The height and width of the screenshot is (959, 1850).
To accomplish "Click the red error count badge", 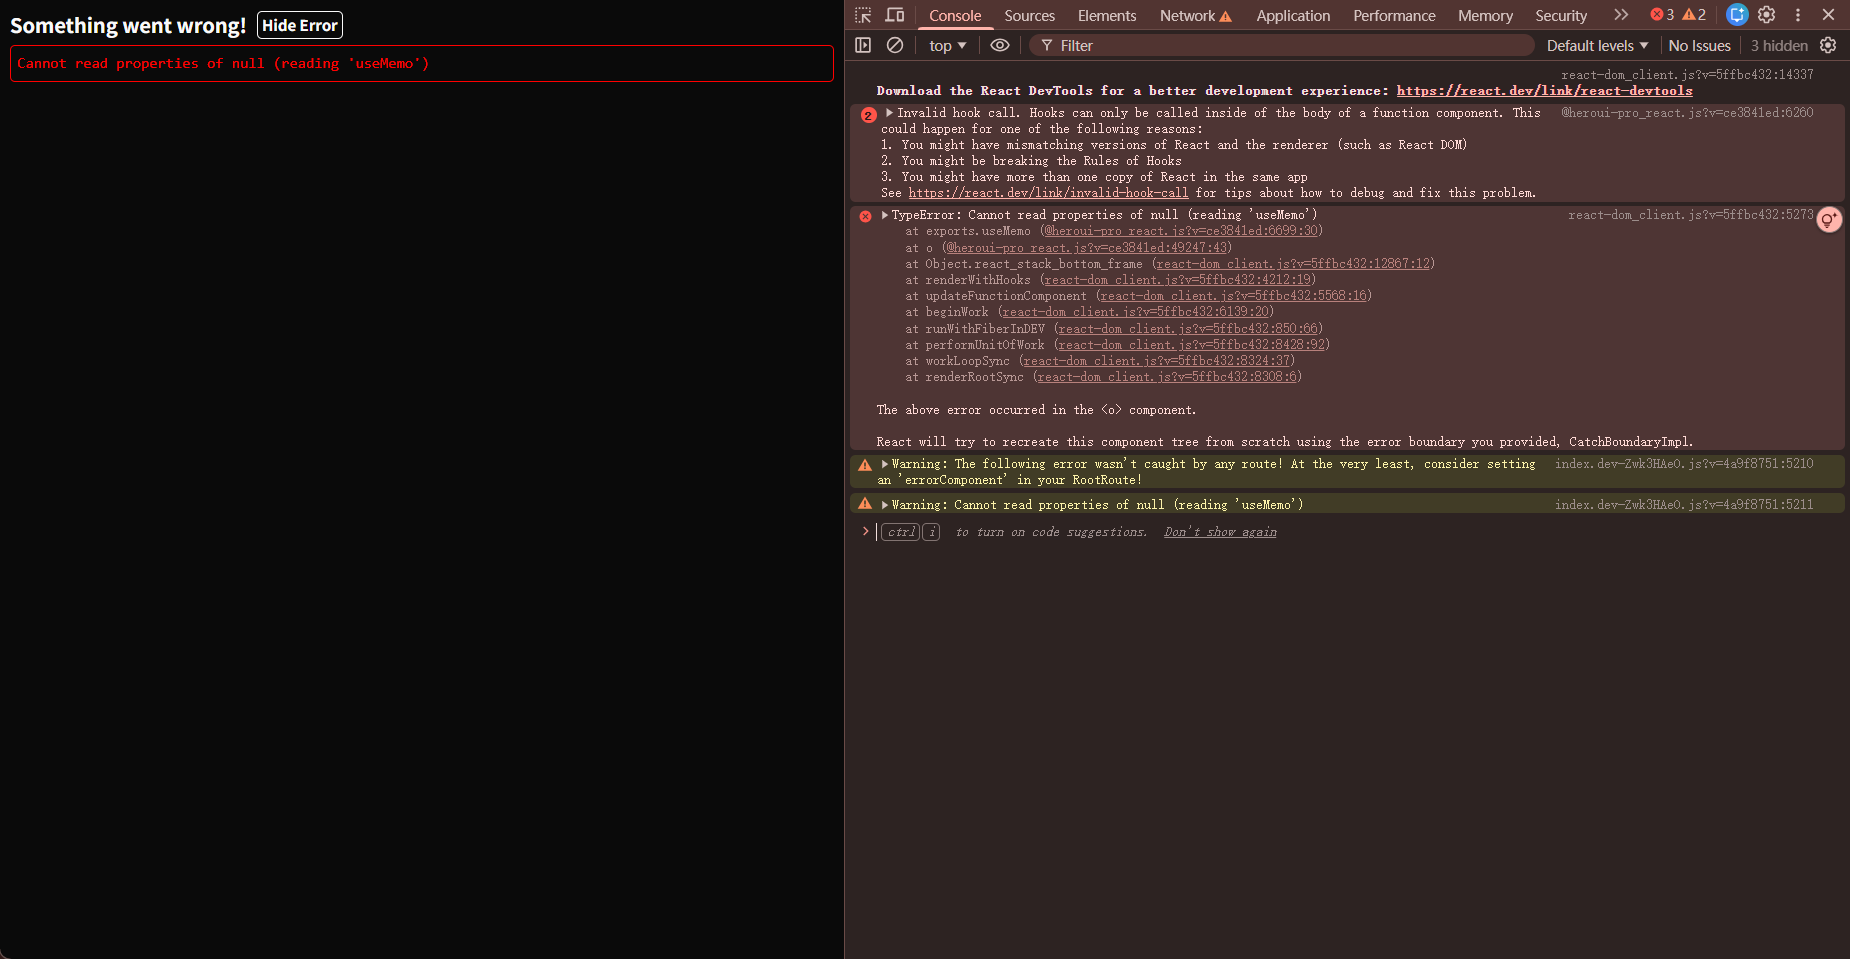I will point(1662,15).
